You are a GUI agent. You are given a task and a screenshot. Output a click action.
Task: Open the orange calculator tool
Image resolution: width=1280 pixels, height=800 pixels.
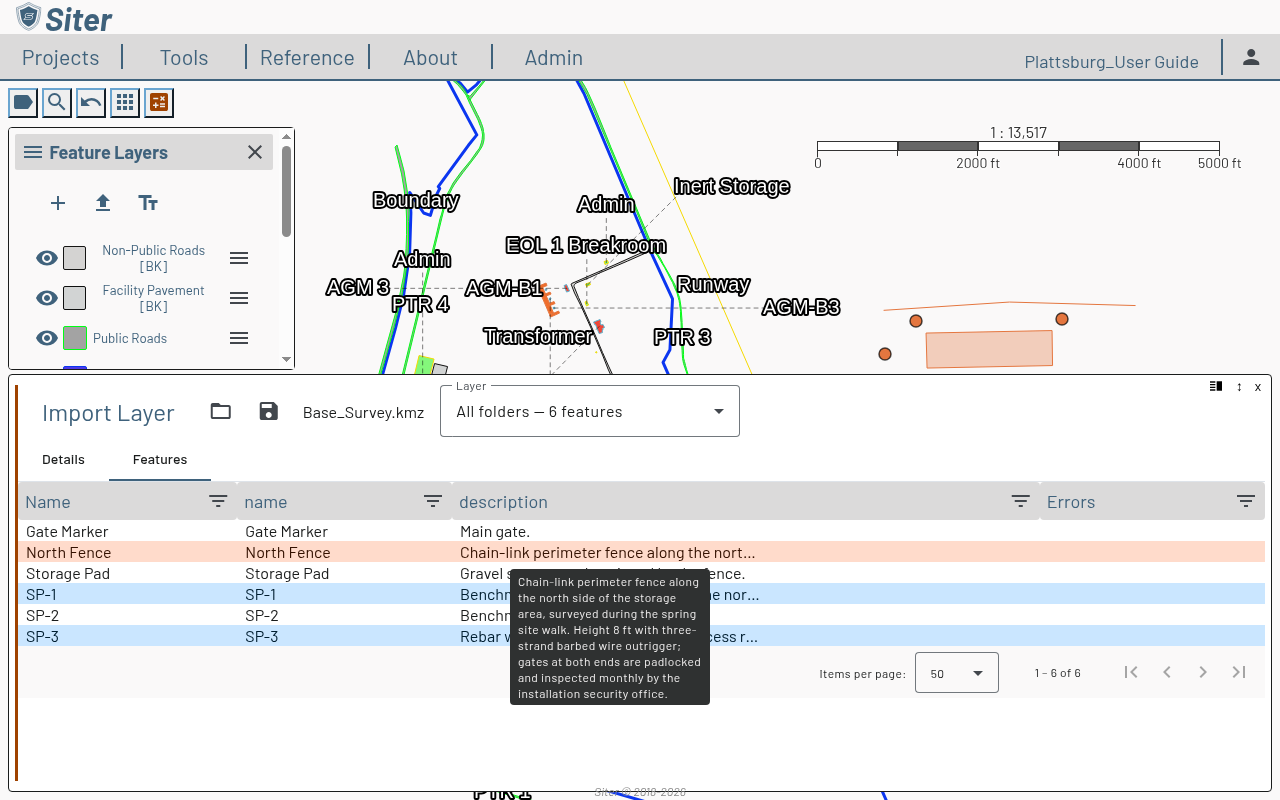tap(159, 102)
